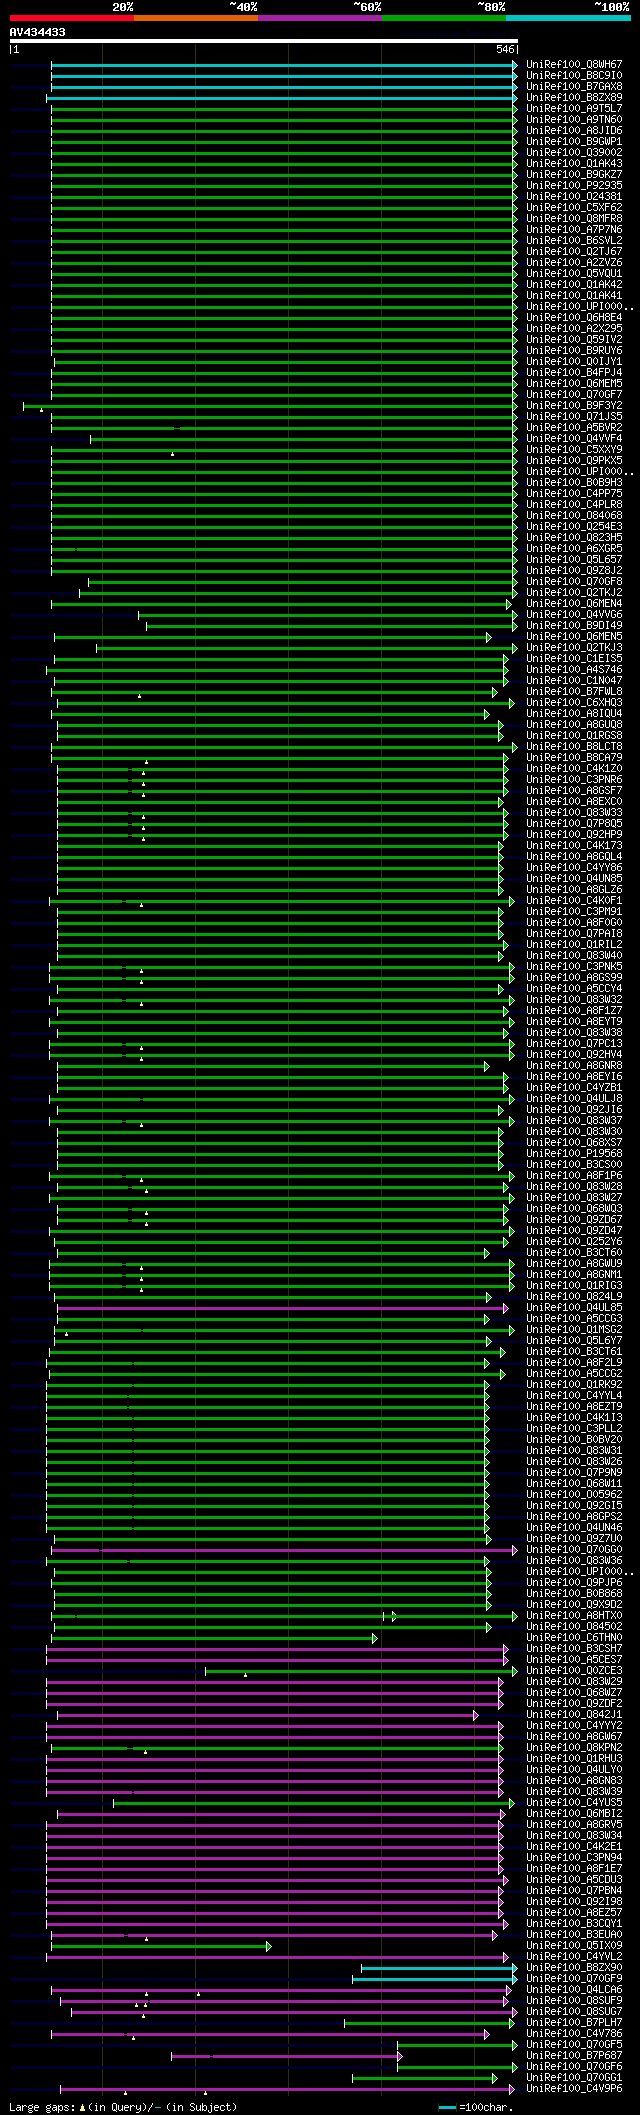Screen dimensions: 640x2115
Task: Click the query end position 546
Action: 505,49
